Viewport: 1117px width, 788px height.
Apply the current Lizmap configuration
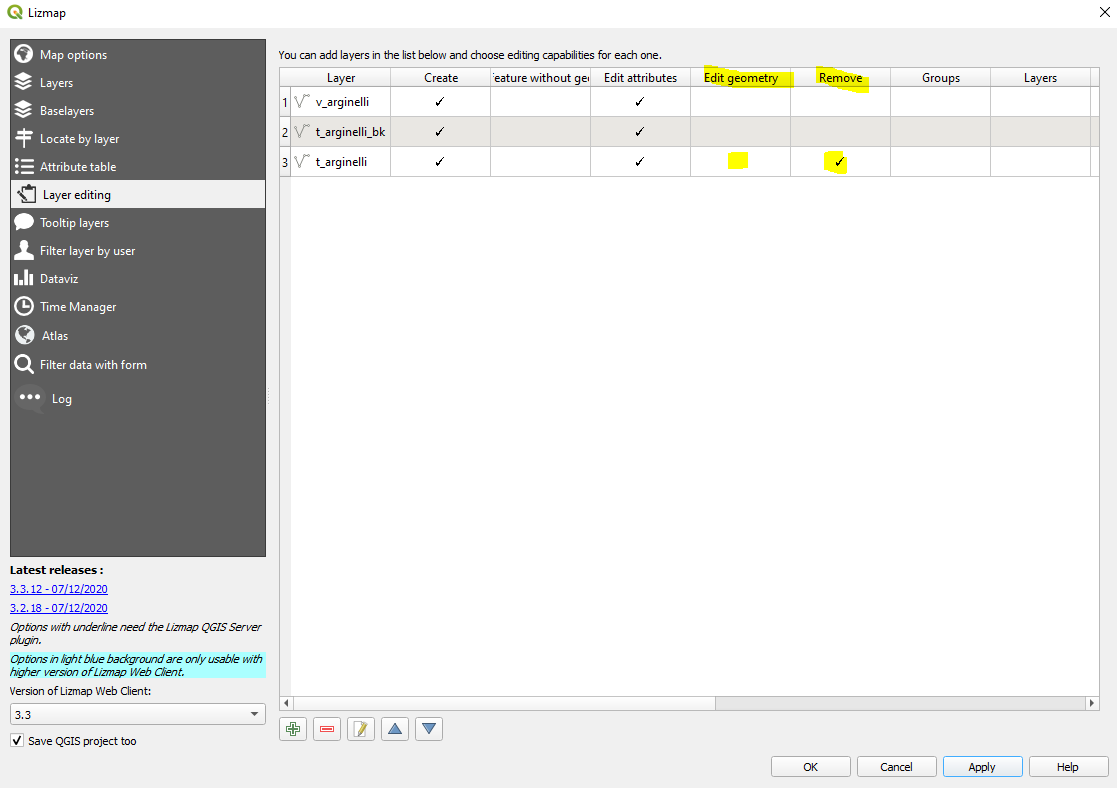[x=982, y=766]
